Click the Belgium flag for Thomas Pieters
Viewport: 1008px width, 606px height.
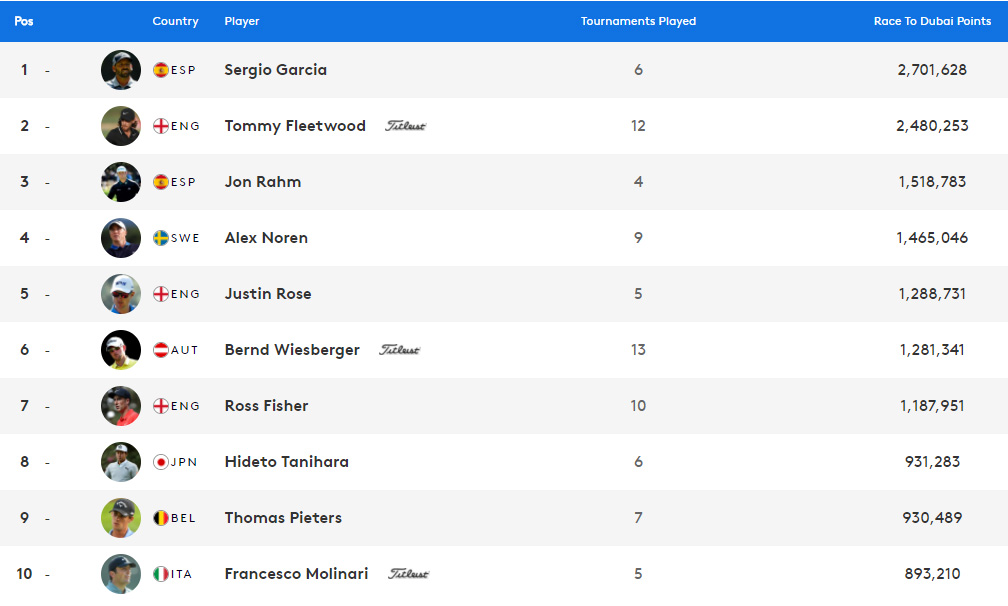coord(161,518)
